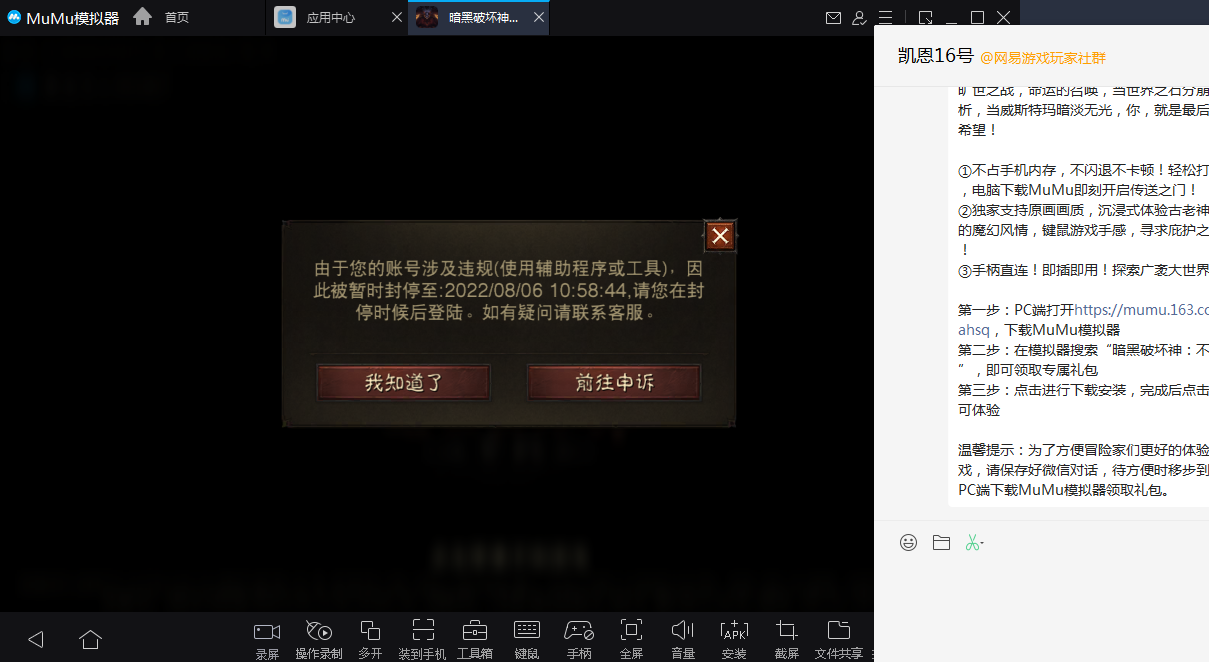This screenshot has width=1209, height=662.
Task: Close the account suspension dialog
Action: (x=720, y=236)
